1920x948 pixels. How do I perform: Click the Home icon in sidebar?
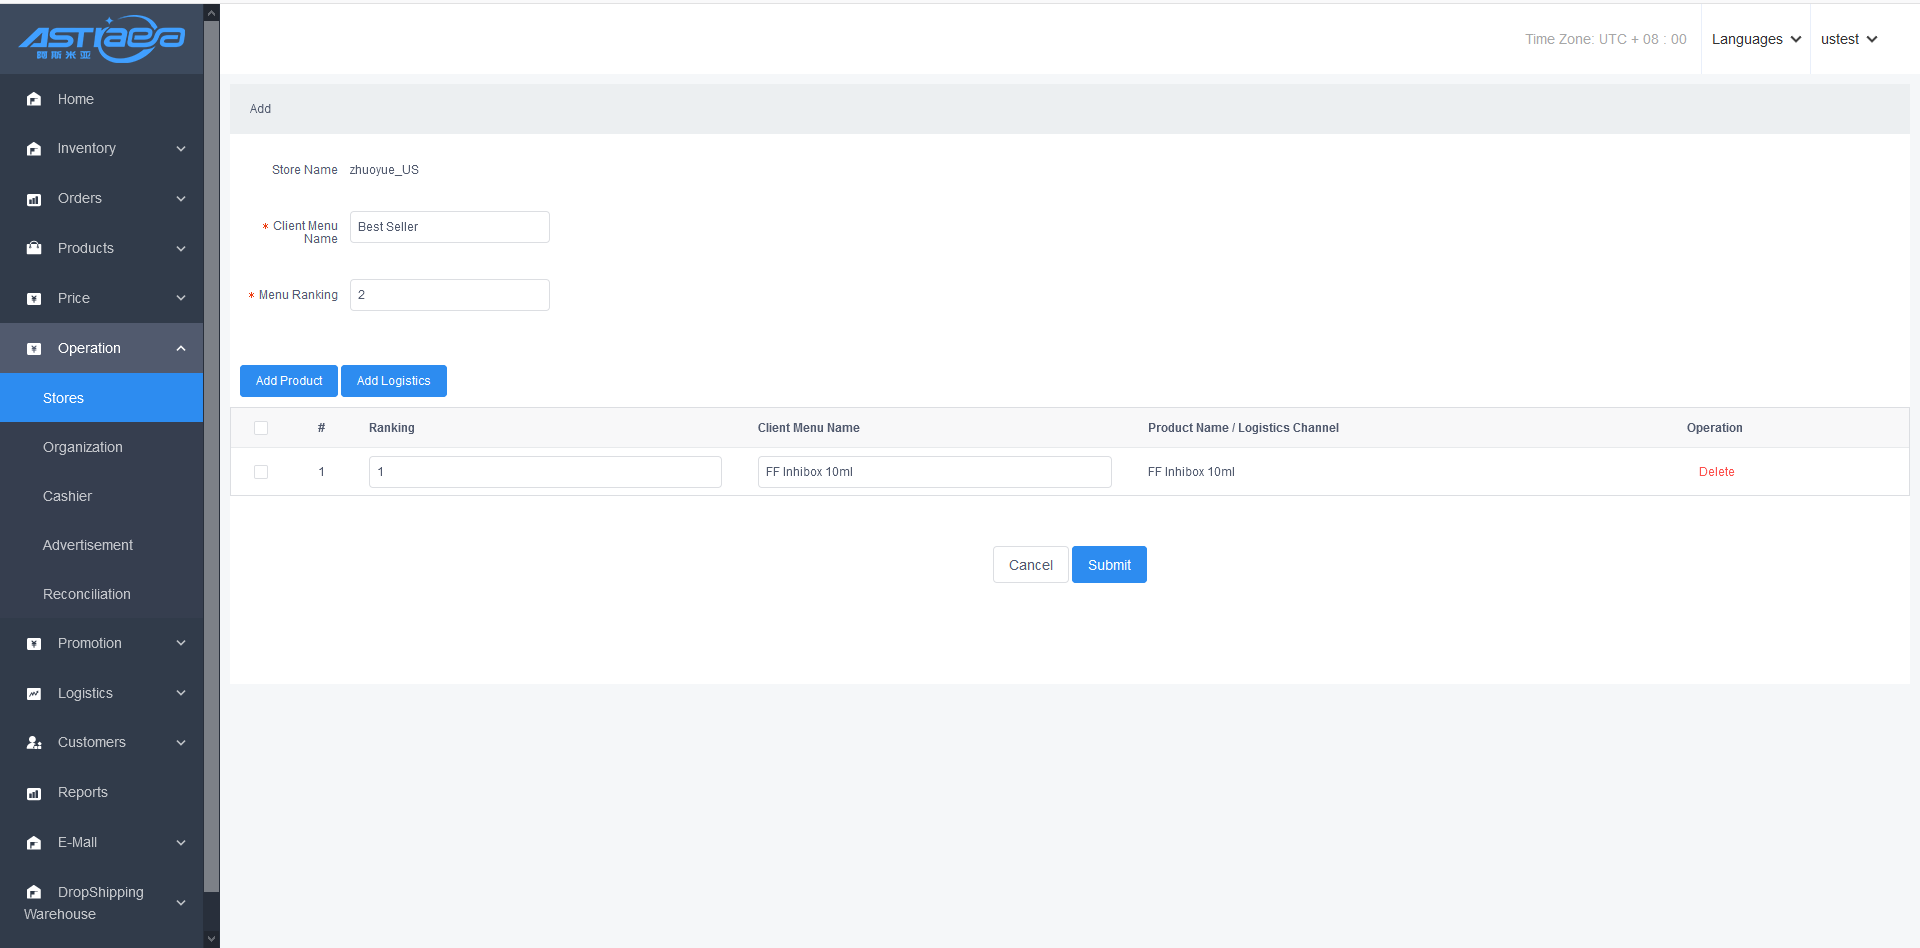pyautogui.click(x=34, y=99)
